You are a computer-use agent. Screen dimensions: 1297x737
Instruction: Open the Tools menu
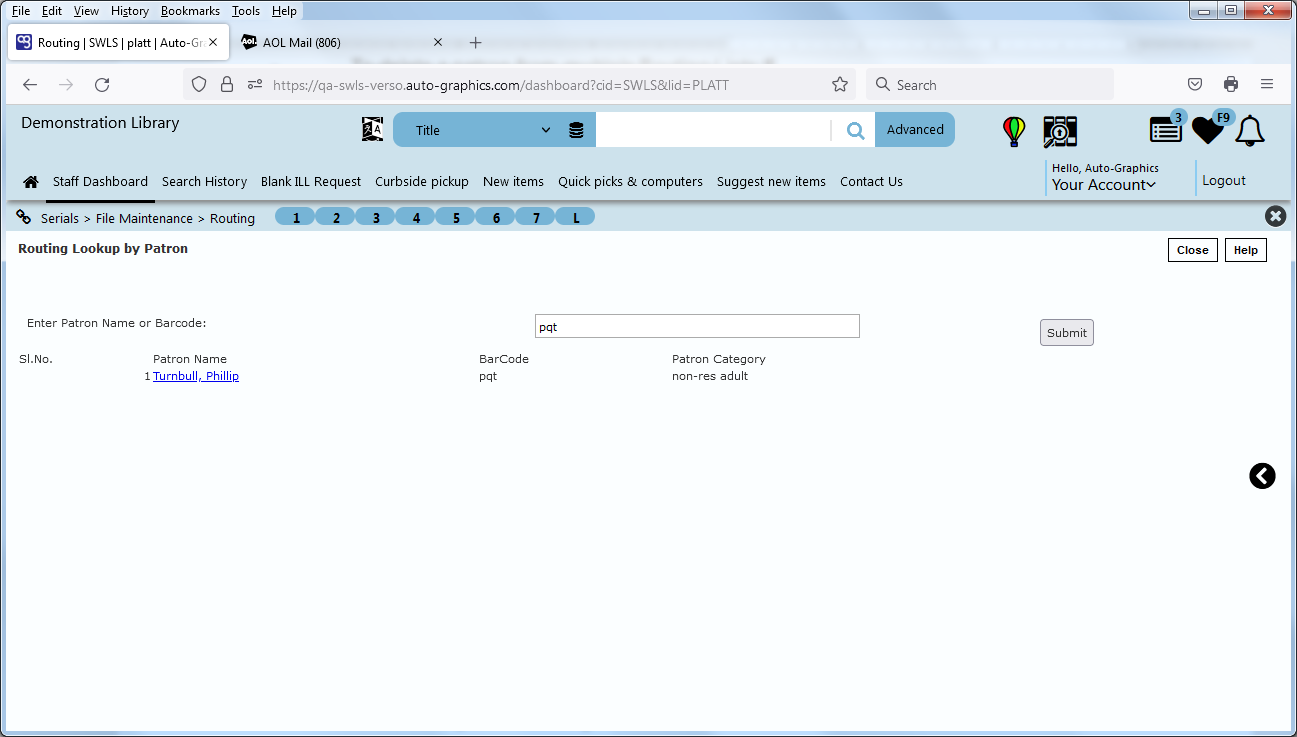pyautogui.click(x=246, y=11)
